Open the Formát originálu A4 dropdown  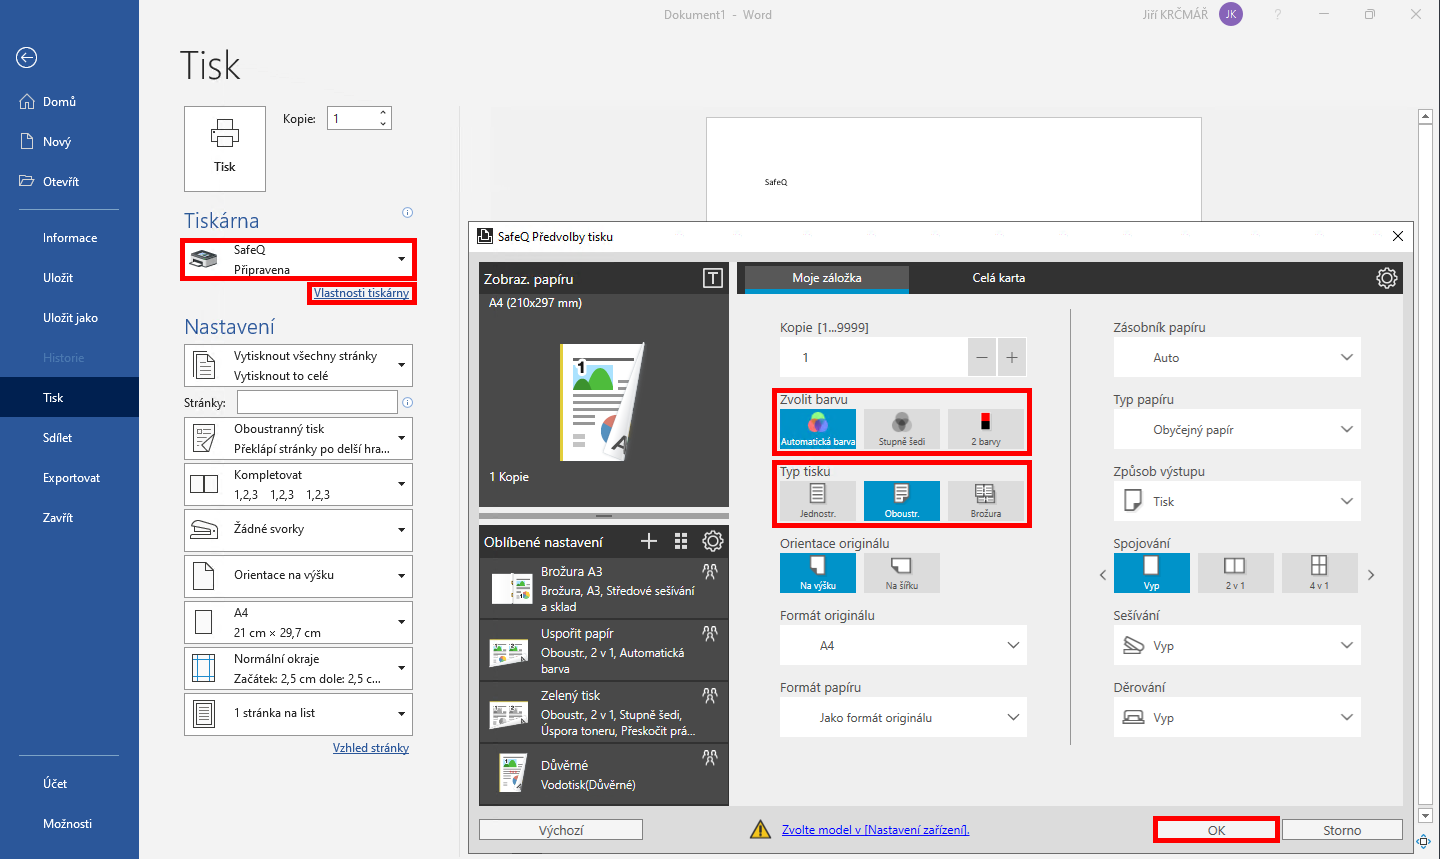pyautogui.click(x=903, y=645)
